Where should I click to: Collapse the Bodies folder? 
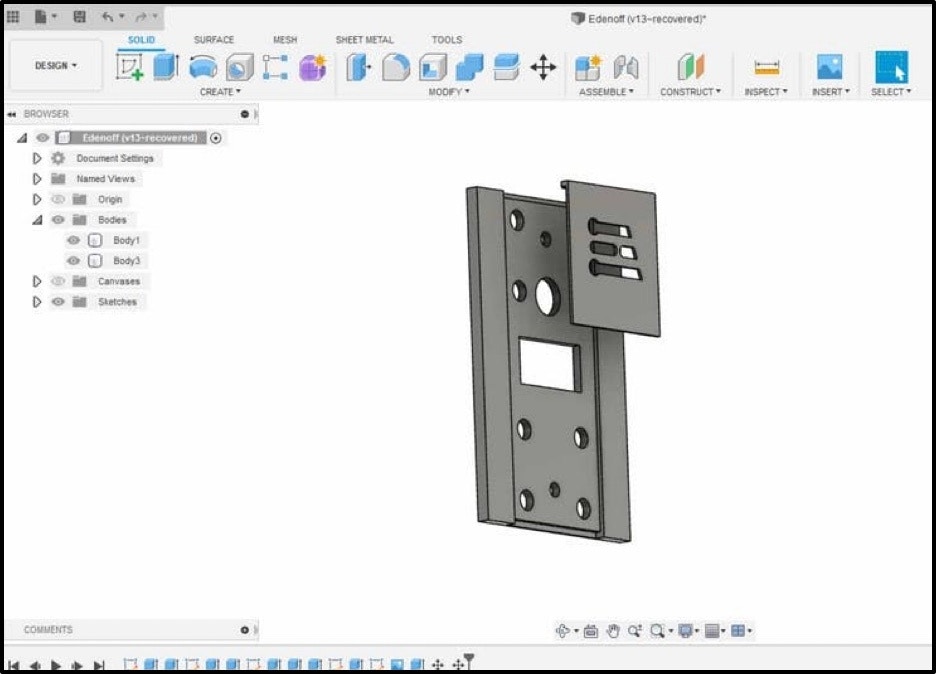click(x=38, y=220)
